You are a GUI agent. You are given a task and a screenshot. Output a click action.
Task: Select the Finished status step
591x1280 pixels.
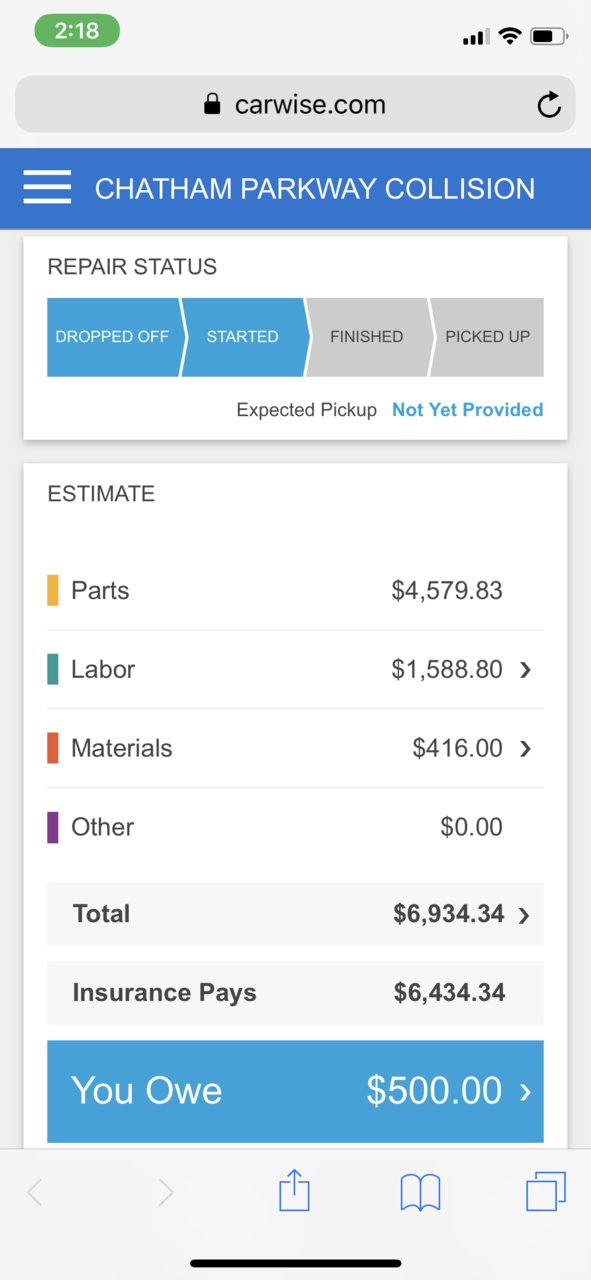[x=367, y=337]
